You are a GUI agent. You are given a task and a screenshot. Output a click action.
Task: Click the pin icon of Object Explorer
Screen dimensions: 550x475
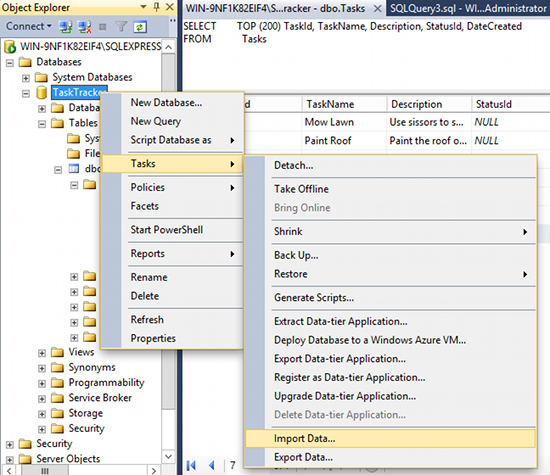click(156, 7)
